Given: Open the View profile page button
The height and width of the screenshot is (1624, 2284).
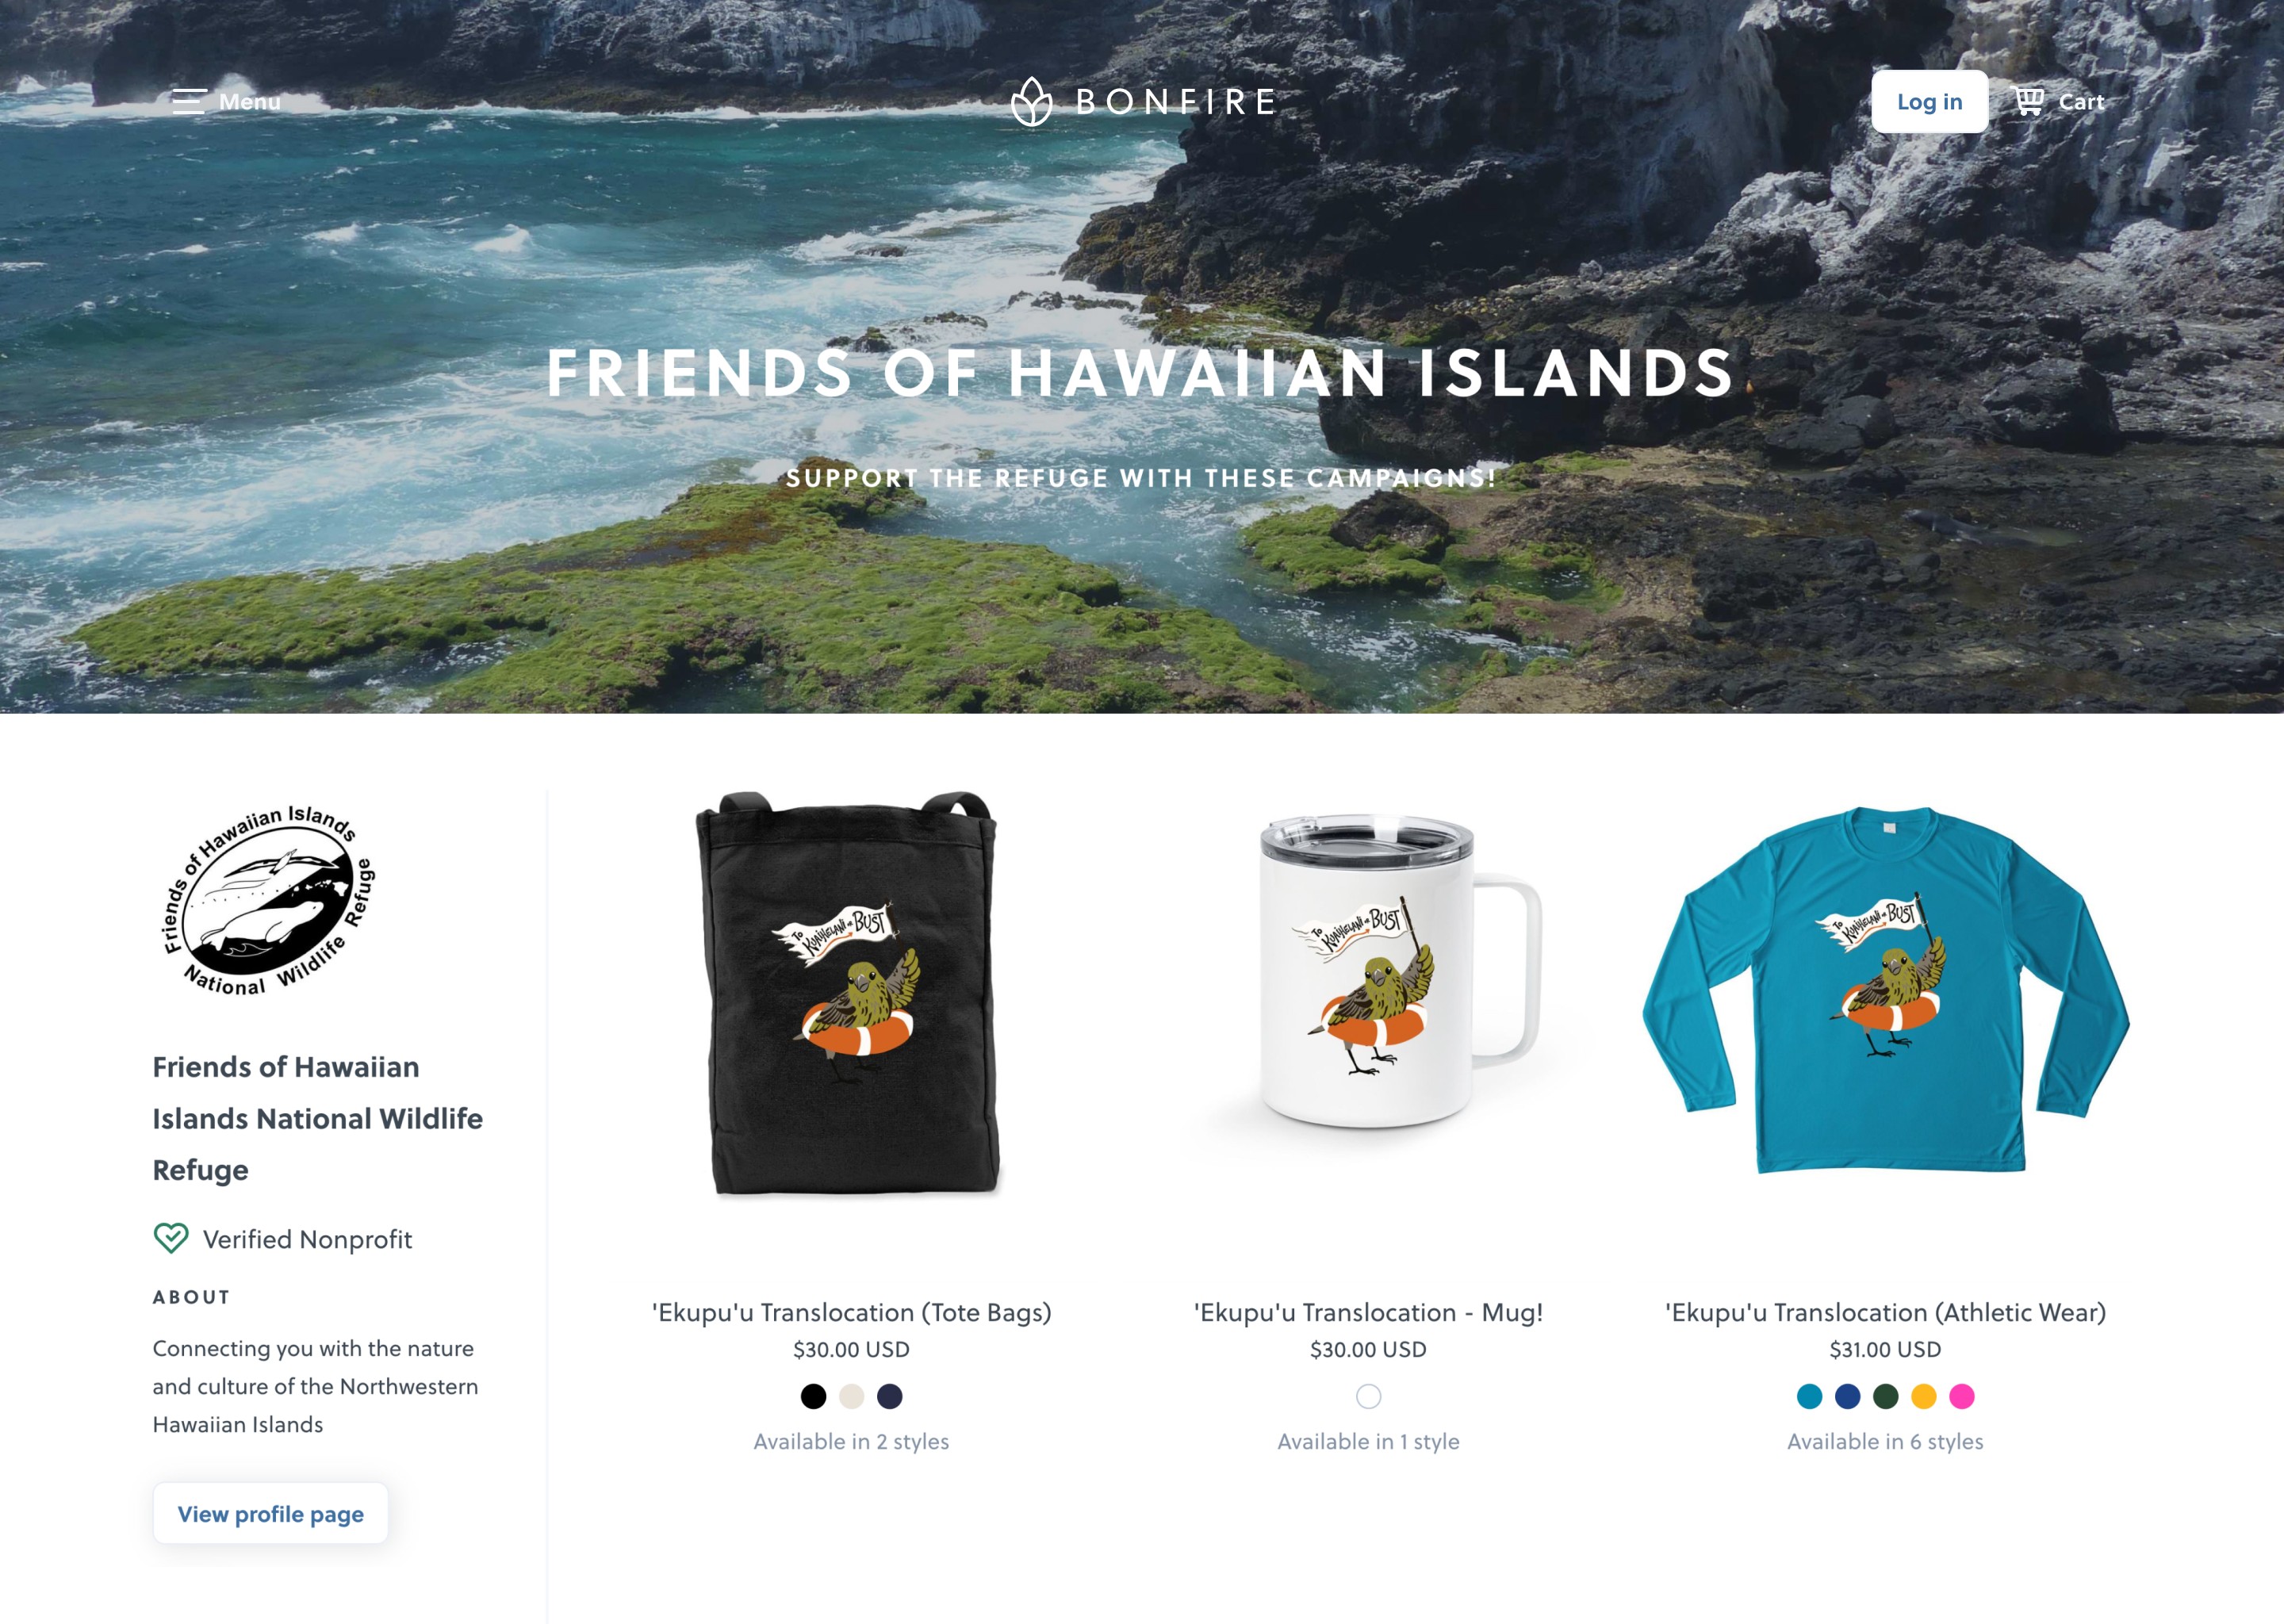Looking at the screenshot, I should point(270,1513).
